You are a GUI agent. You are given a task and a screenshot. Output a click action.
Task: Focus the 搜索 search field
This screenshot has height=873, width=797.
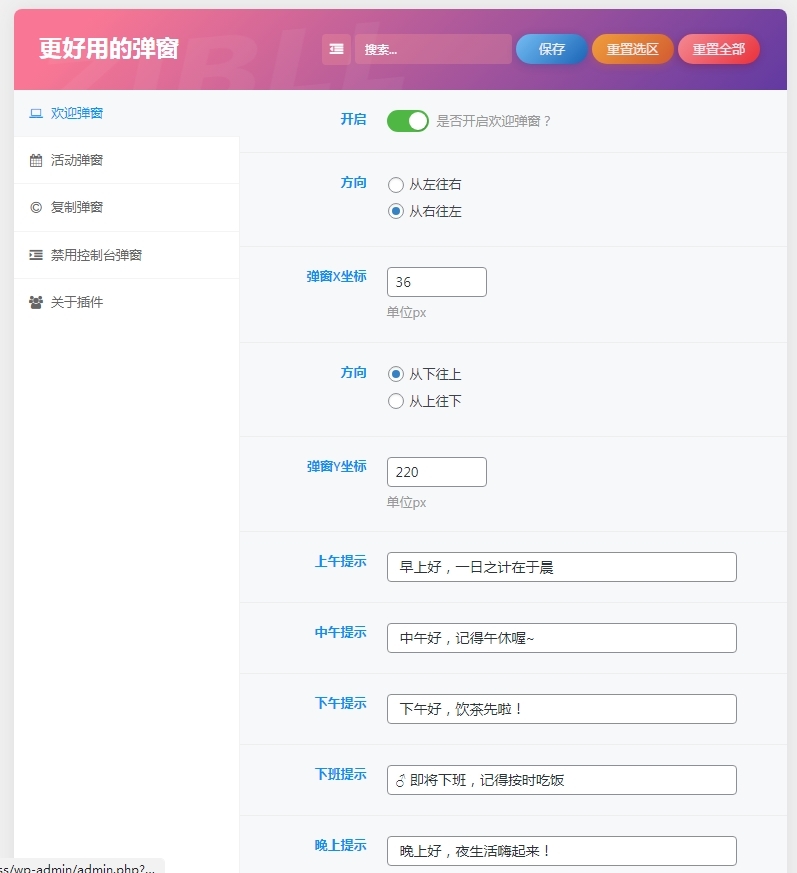coord(433,49)
